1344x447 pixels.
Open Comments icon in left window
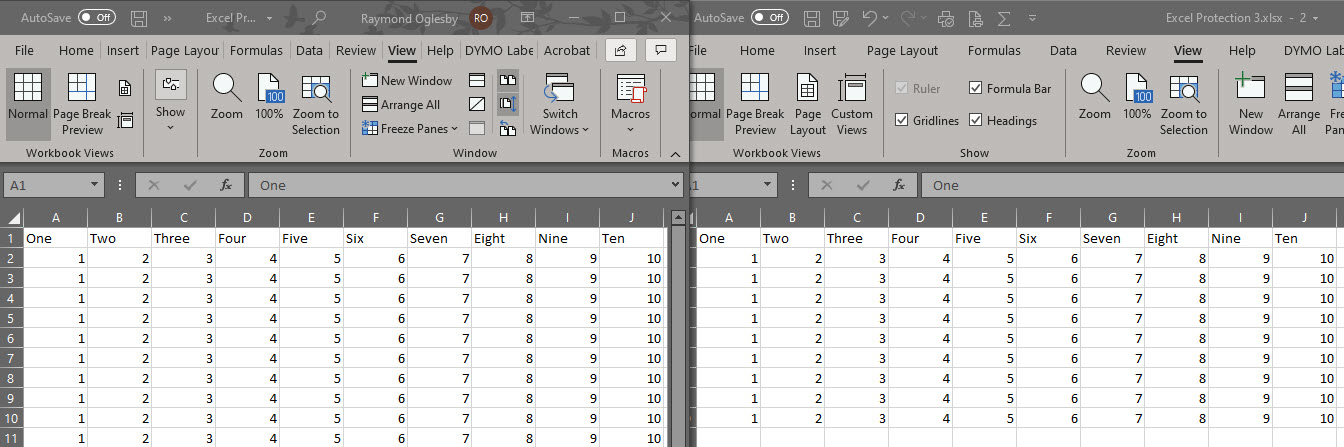(x=660, y=50)
